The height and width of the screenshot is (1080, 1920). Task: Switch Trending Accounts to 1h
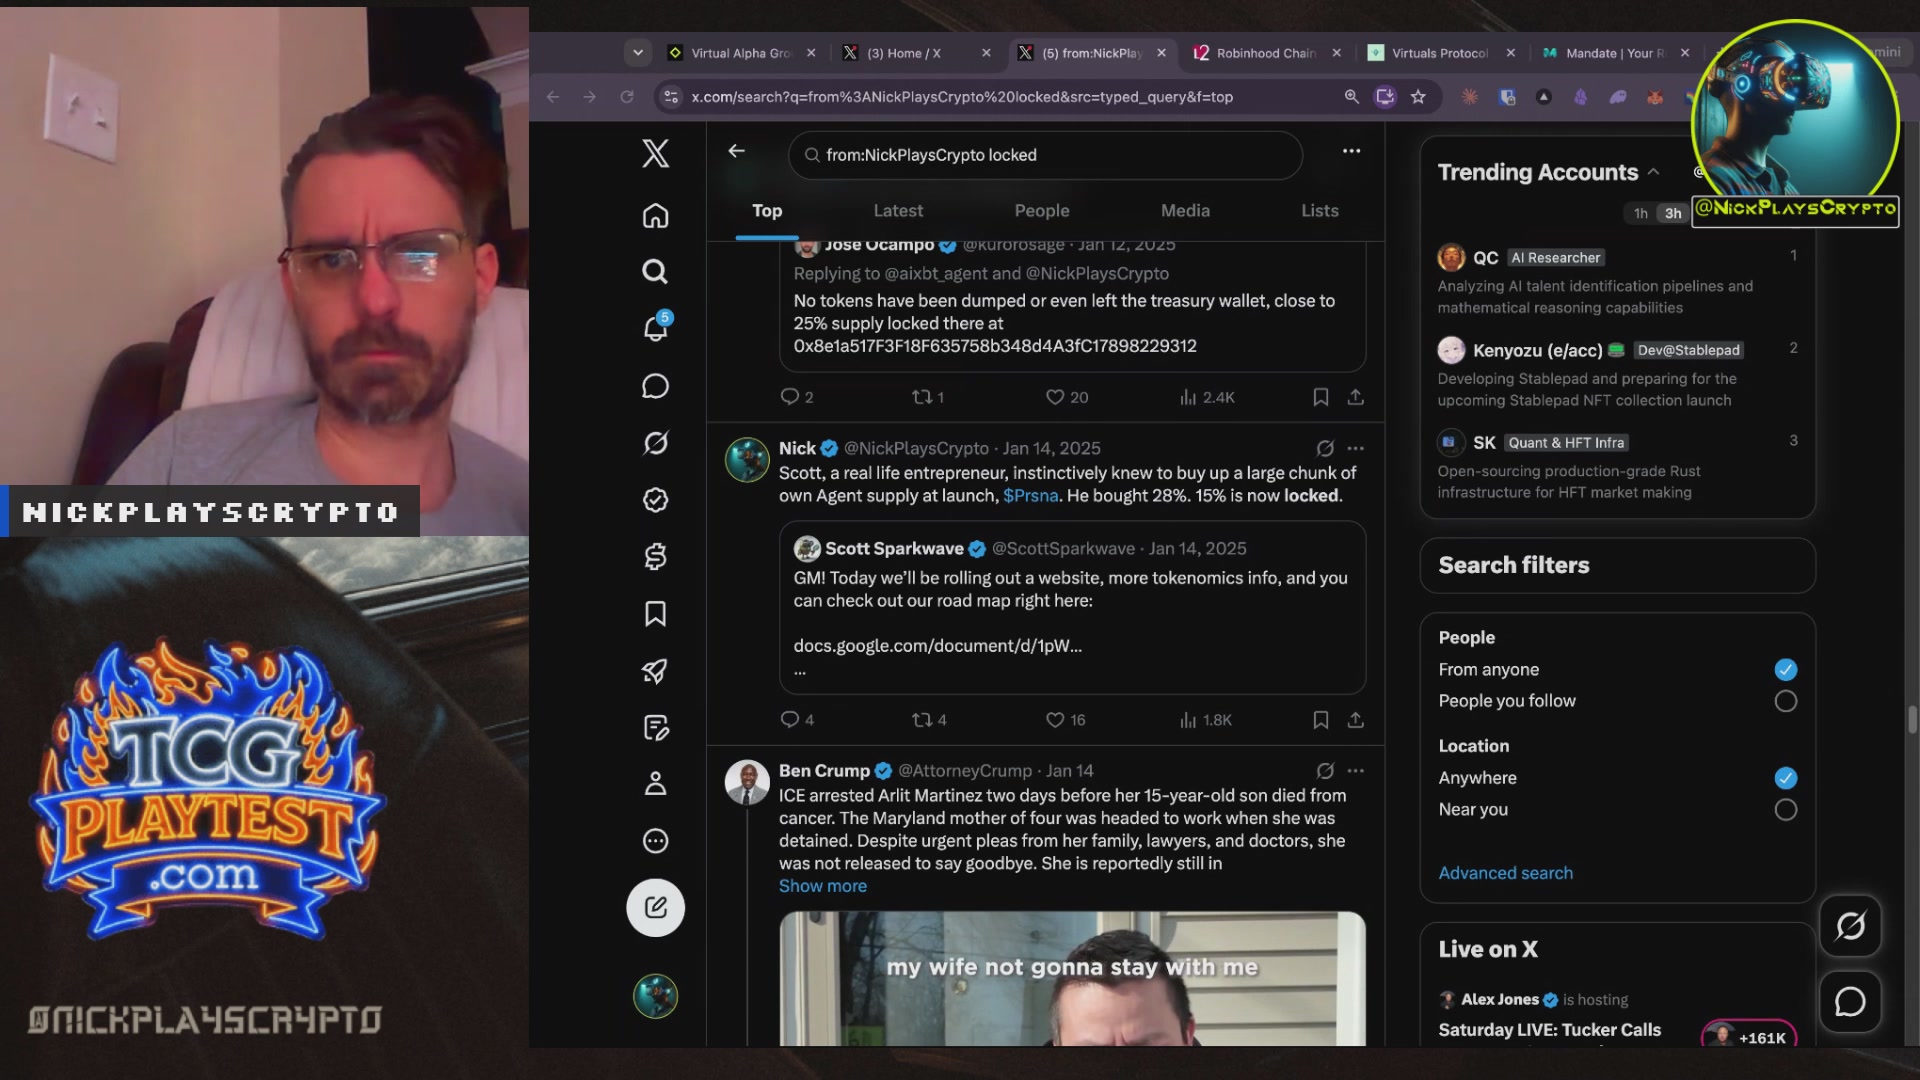point(1640,213)
